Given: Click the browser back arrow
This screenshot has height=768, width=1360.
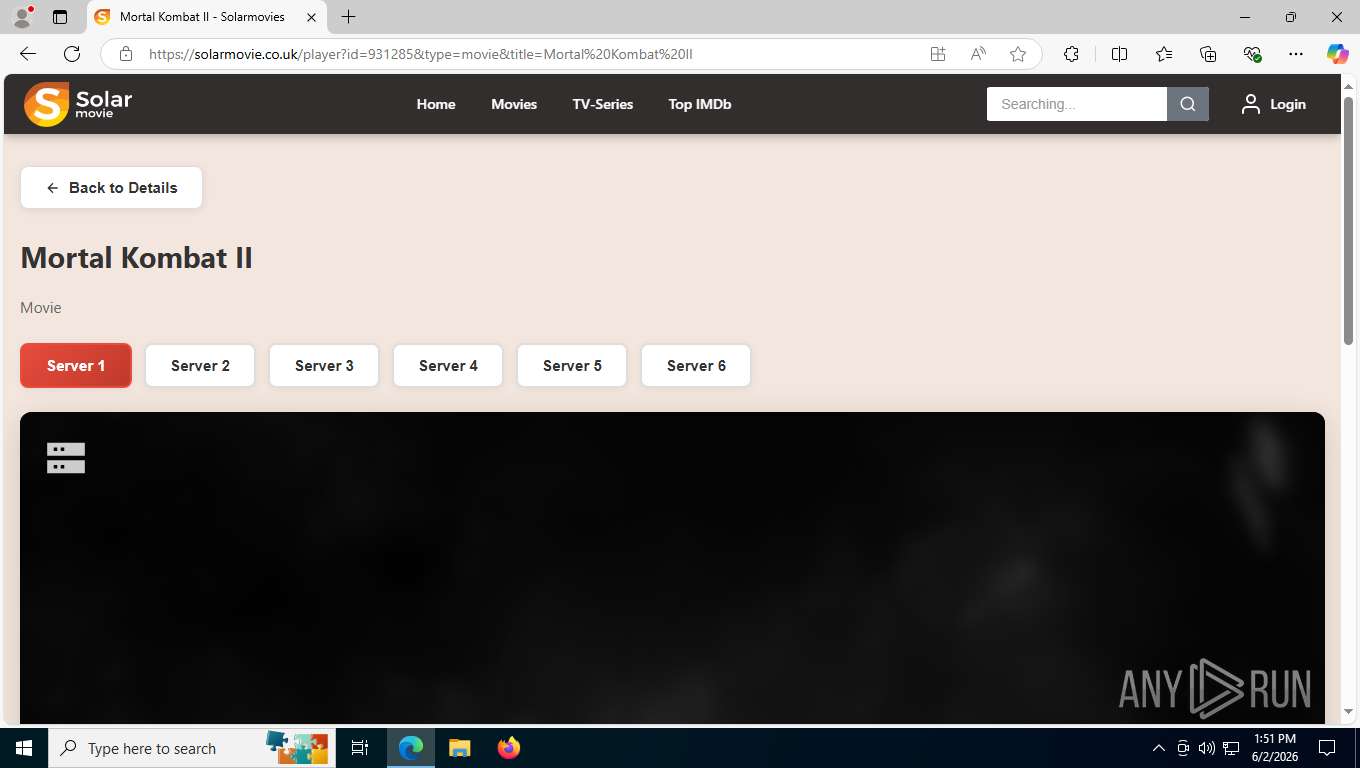Looking at the screenshot, I should pyautogui.click(x=28, y=54).
